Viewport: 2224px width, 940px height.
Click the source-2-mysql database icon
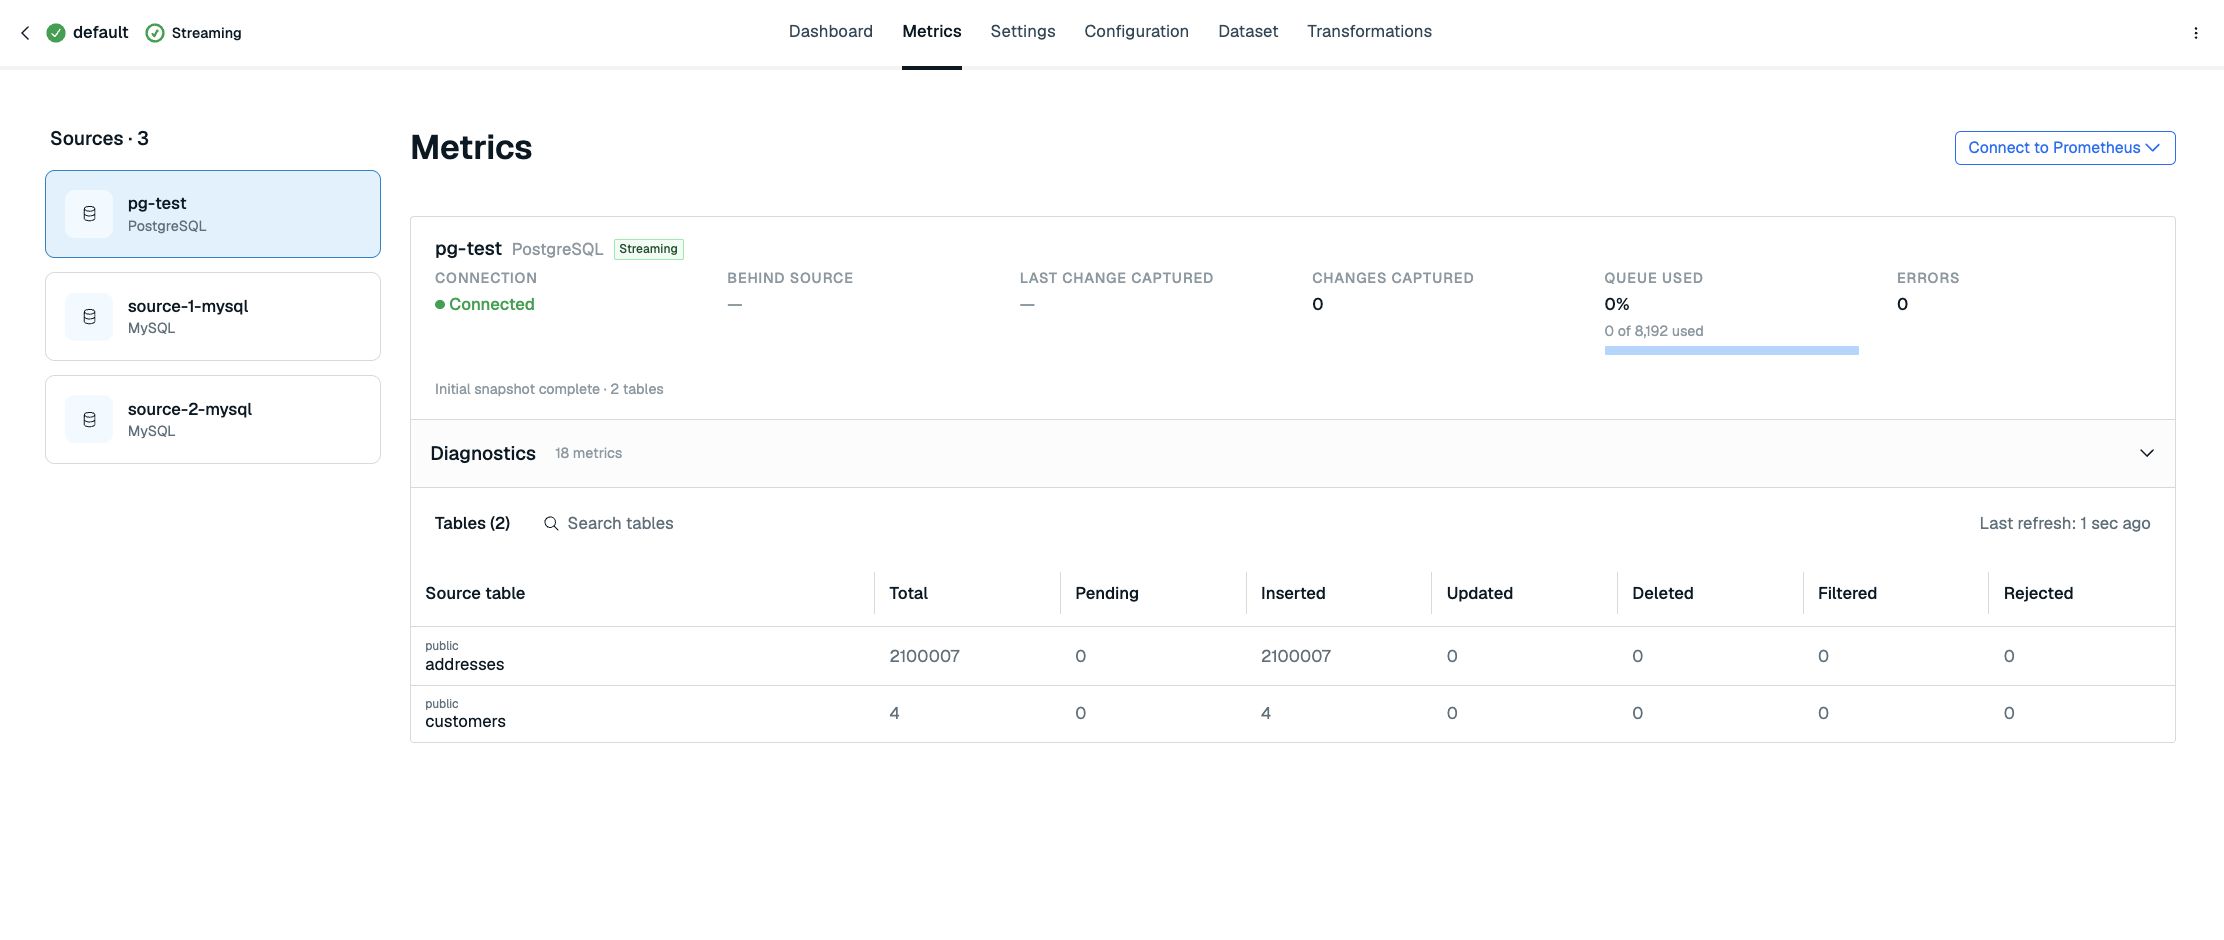89,420
